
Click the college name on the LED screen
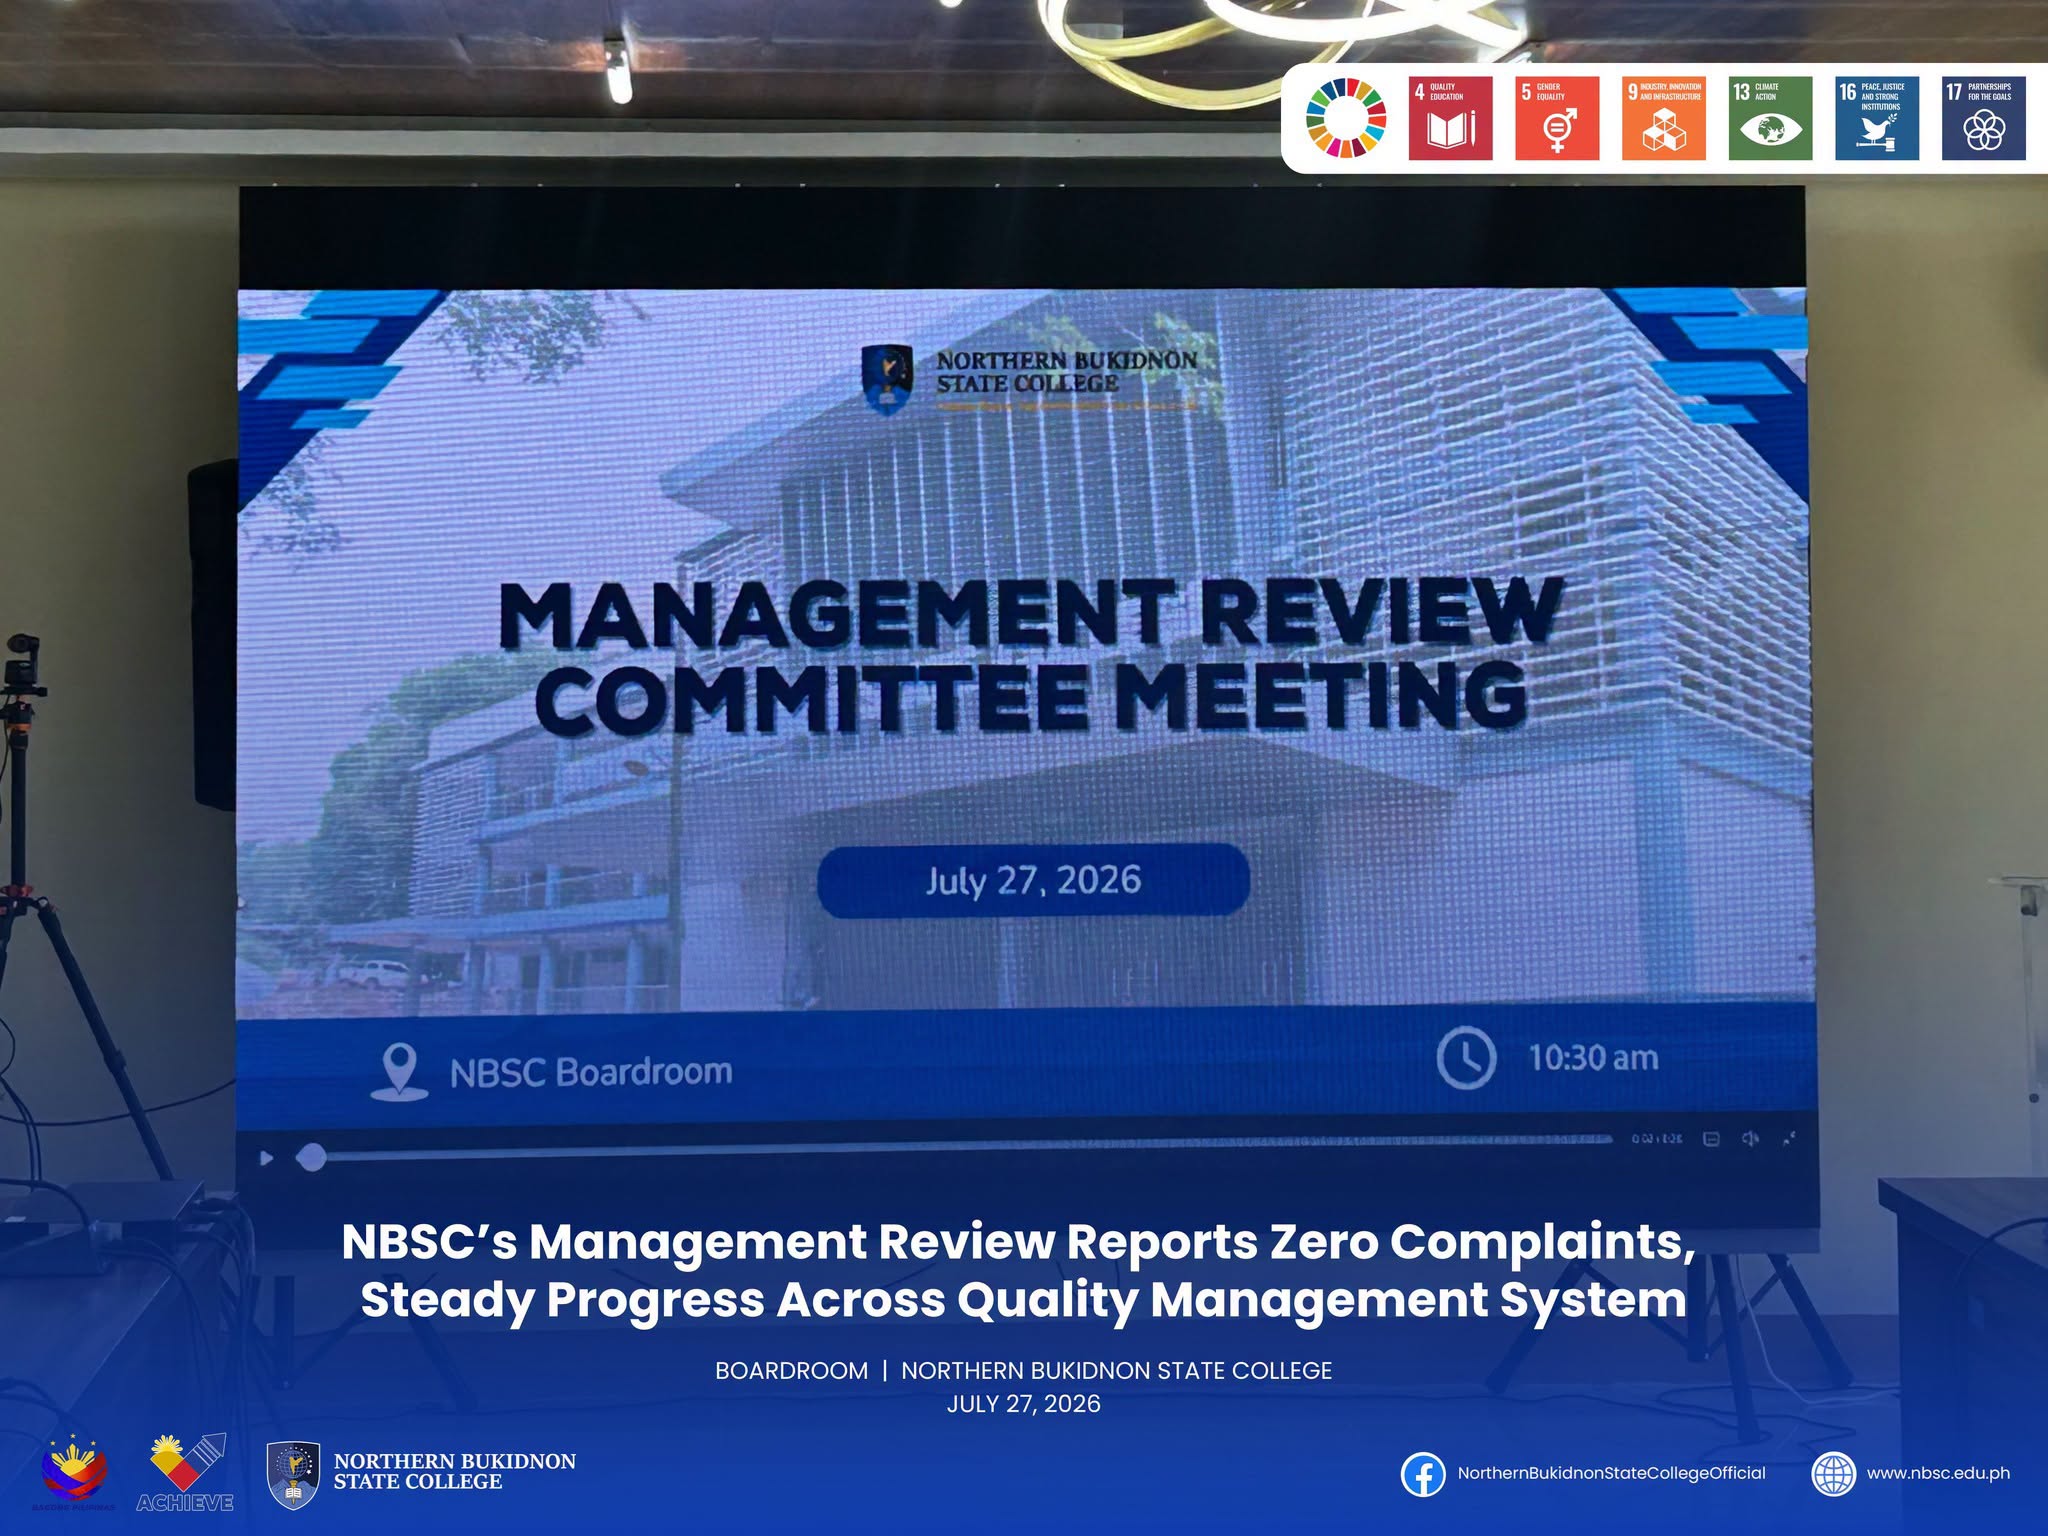1066,372
